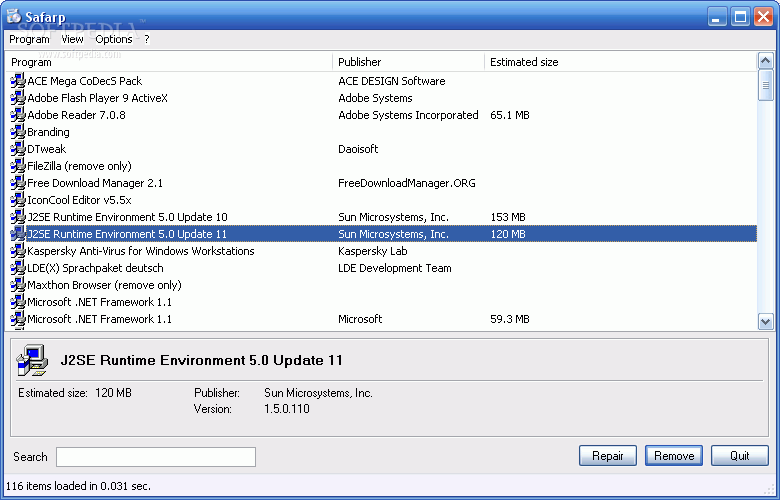Click version value 1.5.0.110 in details
Viewport: 780px width, 500px height.
point(287,408)
